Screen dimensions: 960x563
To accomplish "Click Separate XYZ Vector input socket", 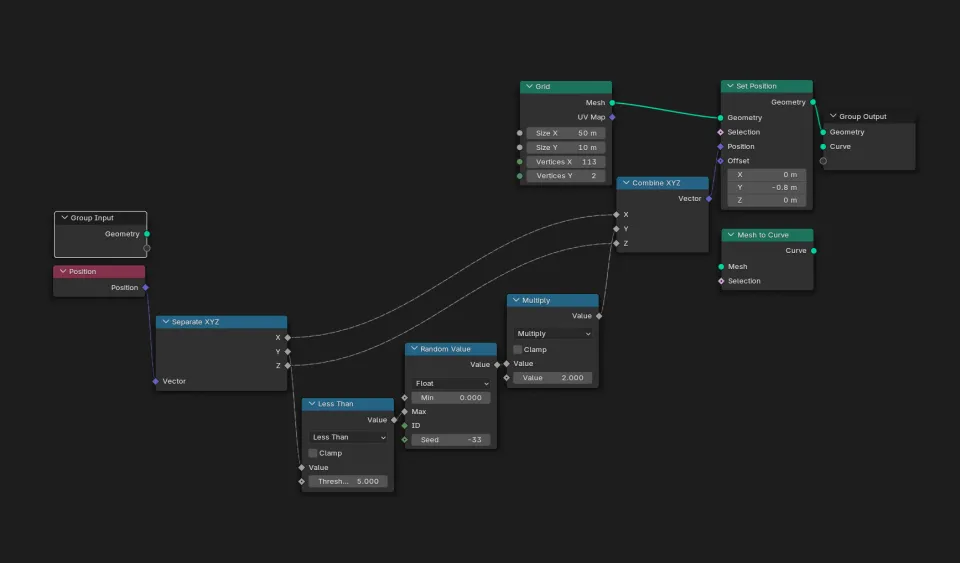I will pyautogui.click(x=156, y=381).
